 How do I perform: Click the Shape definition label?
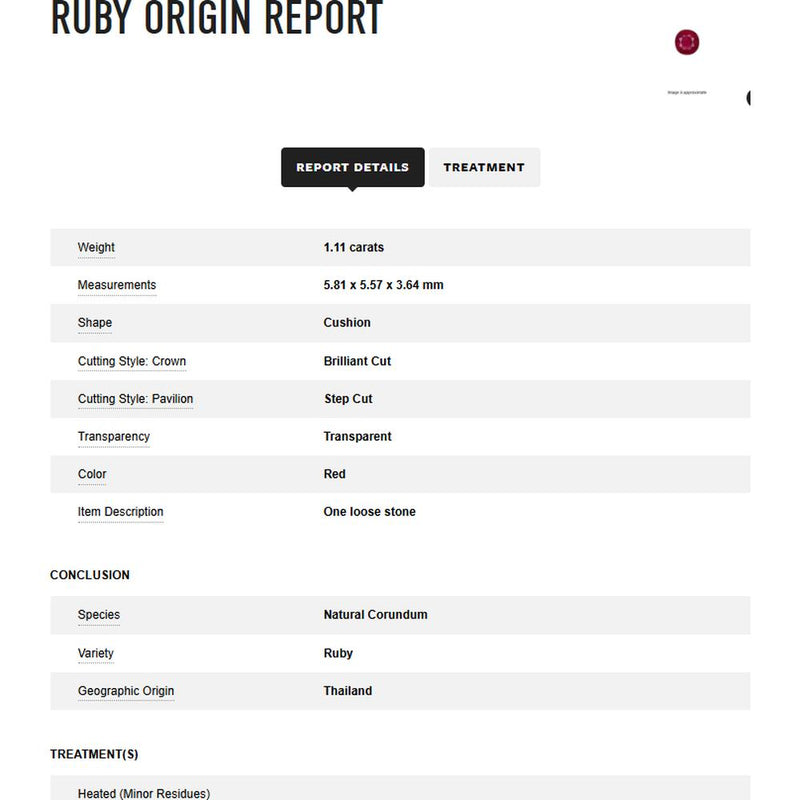pyautogui.click(x=95, y=323)
